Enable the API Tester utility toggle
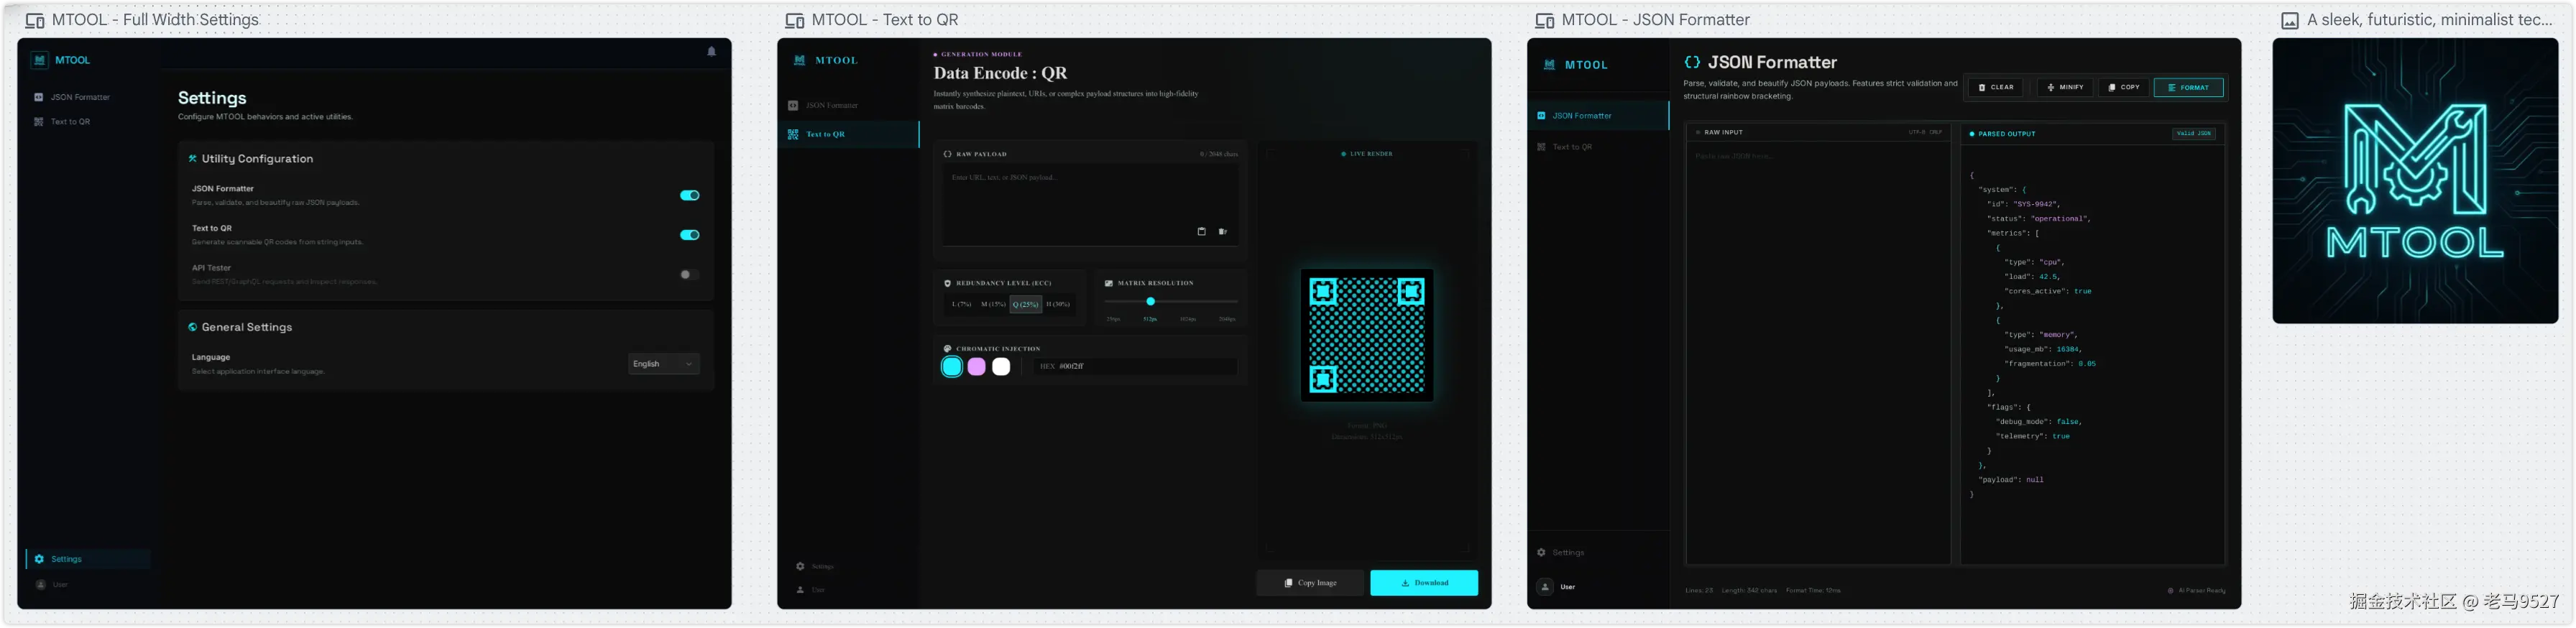The image size is (2576, 628). [x=690, y=274]
